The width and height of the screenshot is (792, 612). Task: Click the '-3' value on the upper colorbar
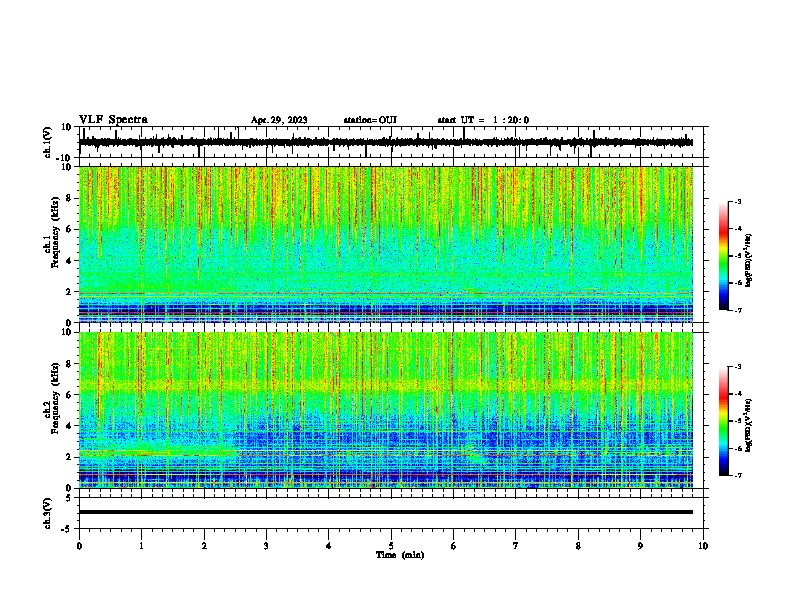click(738, 201)
